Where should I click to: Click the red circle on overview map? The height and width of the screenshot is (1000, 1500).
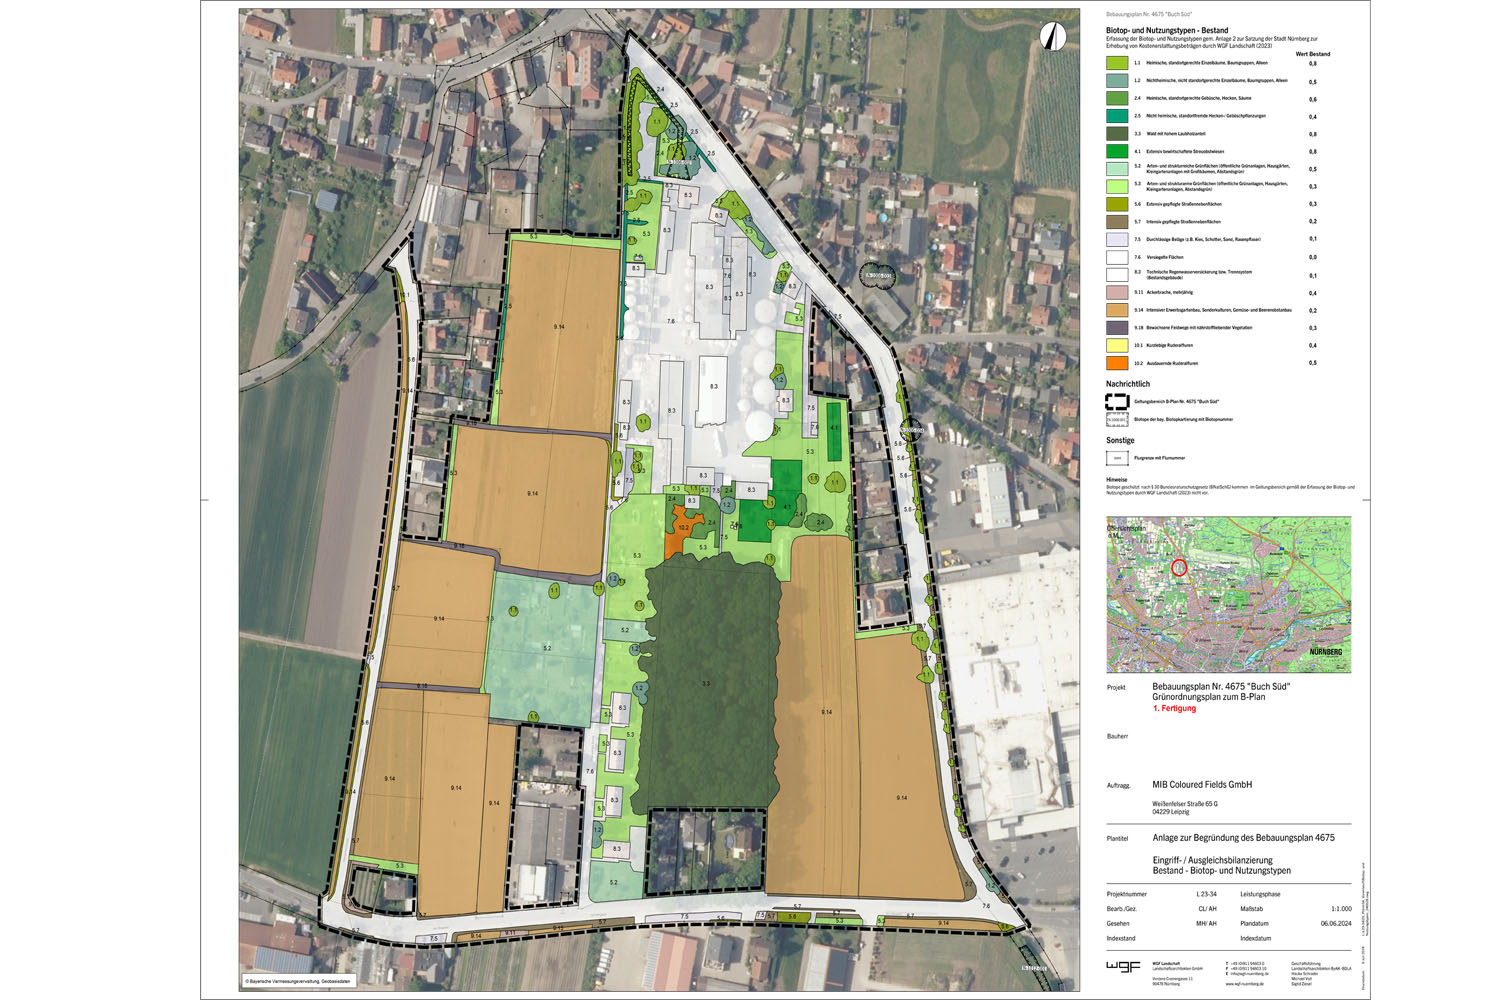(1179, 567)
